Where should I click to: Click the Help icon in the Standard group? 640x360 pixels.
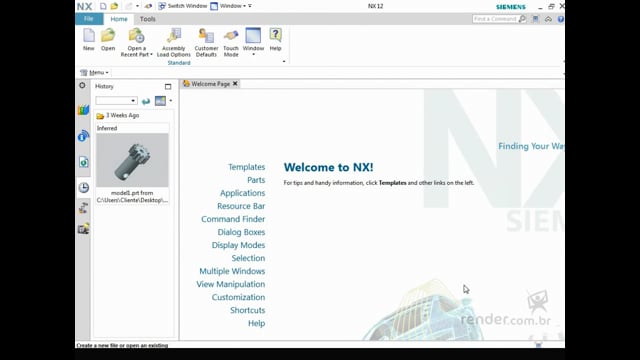[x=276, y=35]
